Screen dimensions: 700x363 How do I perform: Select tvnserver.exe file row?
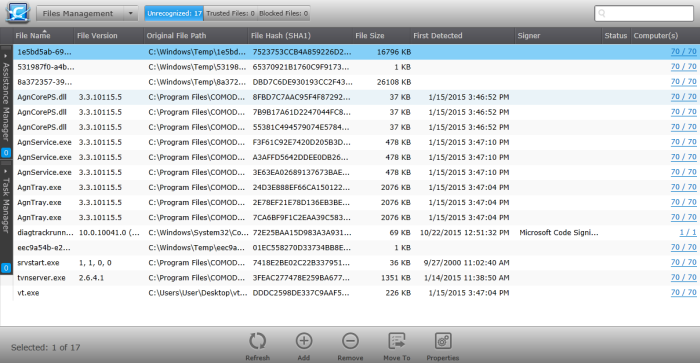point(356,278)
